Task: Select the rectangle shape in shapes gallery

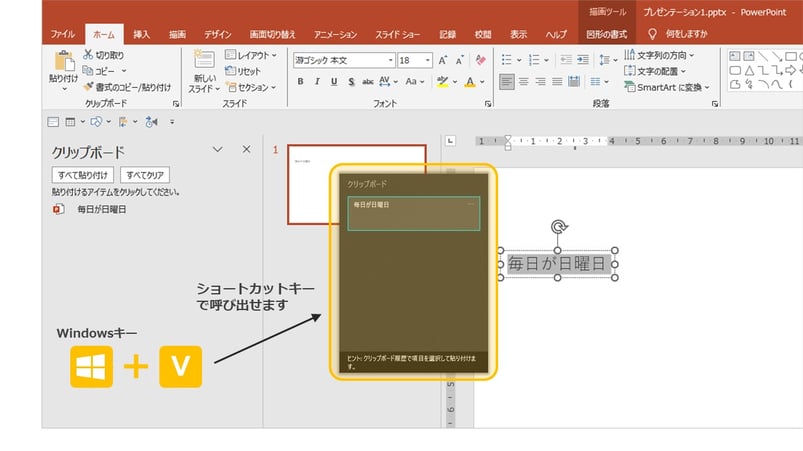Action: pos(790,56)
